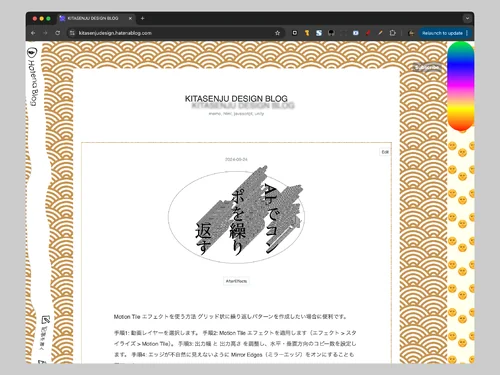Click the Edit button on the post
500x375 pixels.
[385, 152]
